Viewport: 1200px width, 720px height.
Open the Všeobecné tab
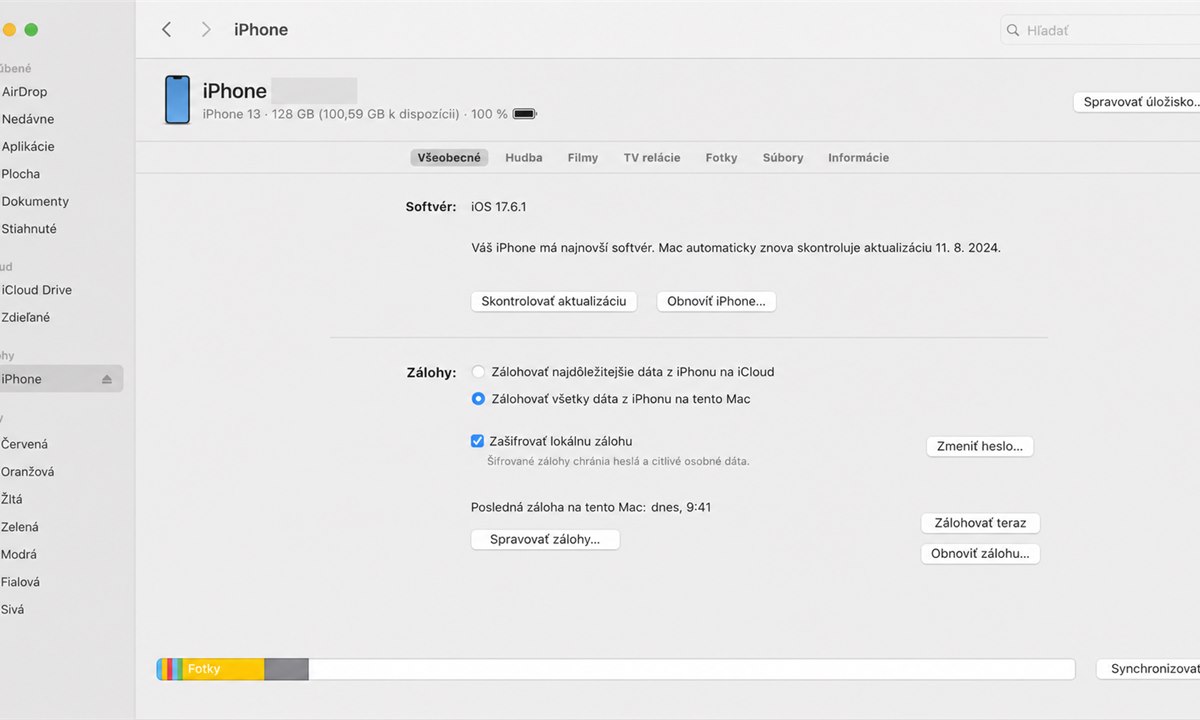pyautogui.click(x=450, y=158)
